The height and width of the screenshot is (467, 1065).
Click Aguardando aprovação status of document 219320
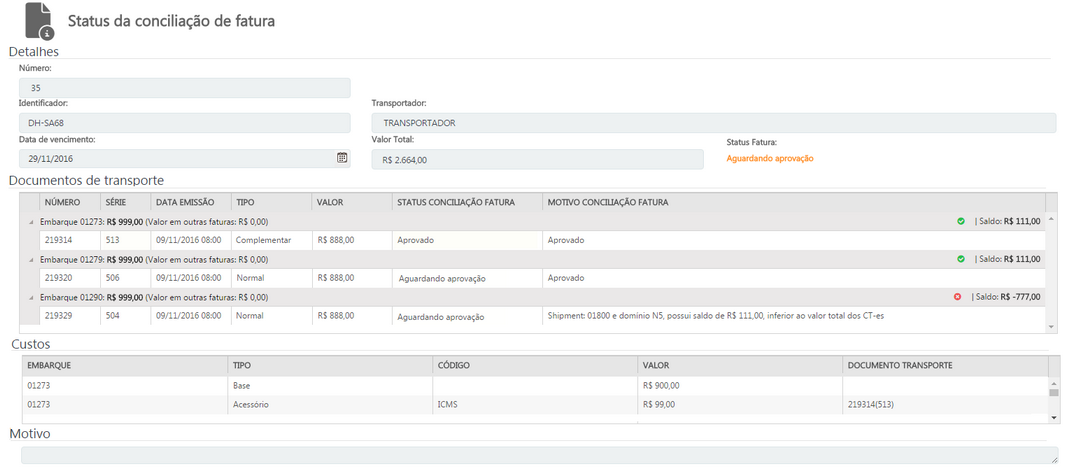(x=442, y=279)
